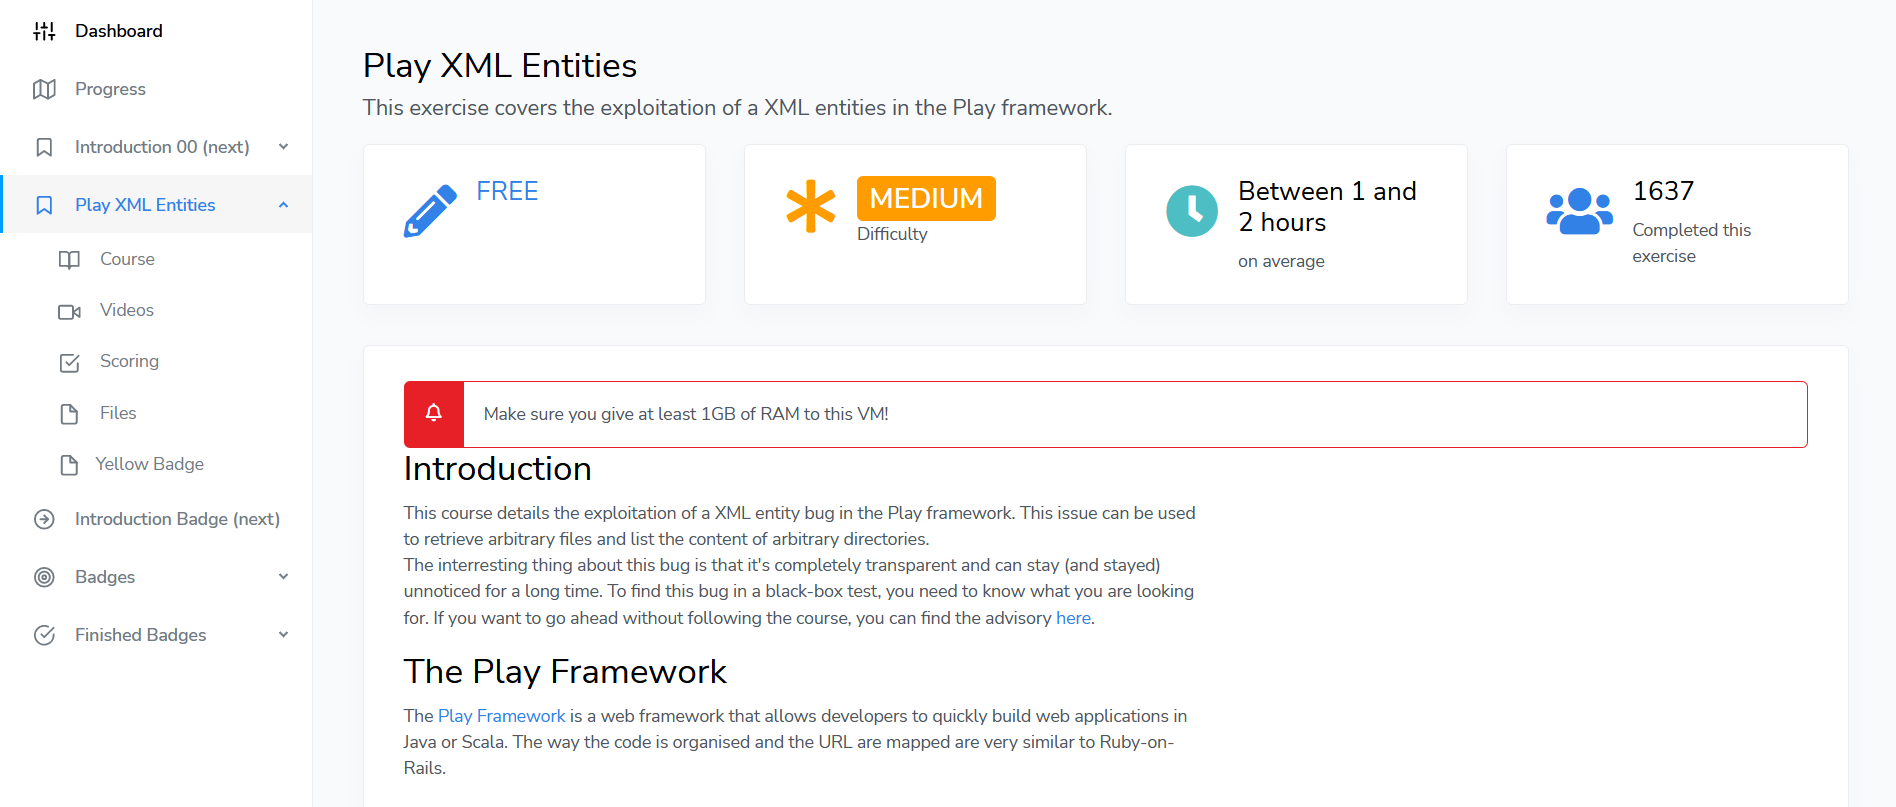The width and height of the screenshot is (1896, 807).
Task: Click the Finished Badges check-circle icon
Action: click(x=44, y=635)
